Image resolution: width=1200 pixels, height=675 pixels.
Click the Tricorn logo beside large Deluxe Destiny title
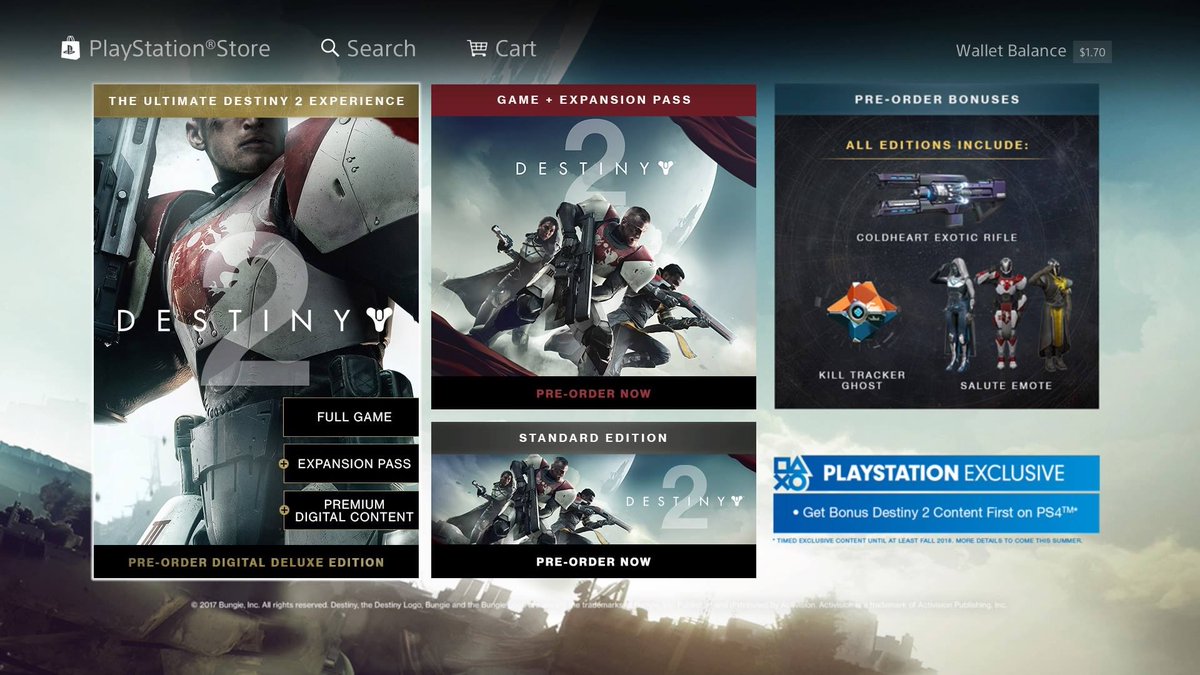[x=379, y=320]
